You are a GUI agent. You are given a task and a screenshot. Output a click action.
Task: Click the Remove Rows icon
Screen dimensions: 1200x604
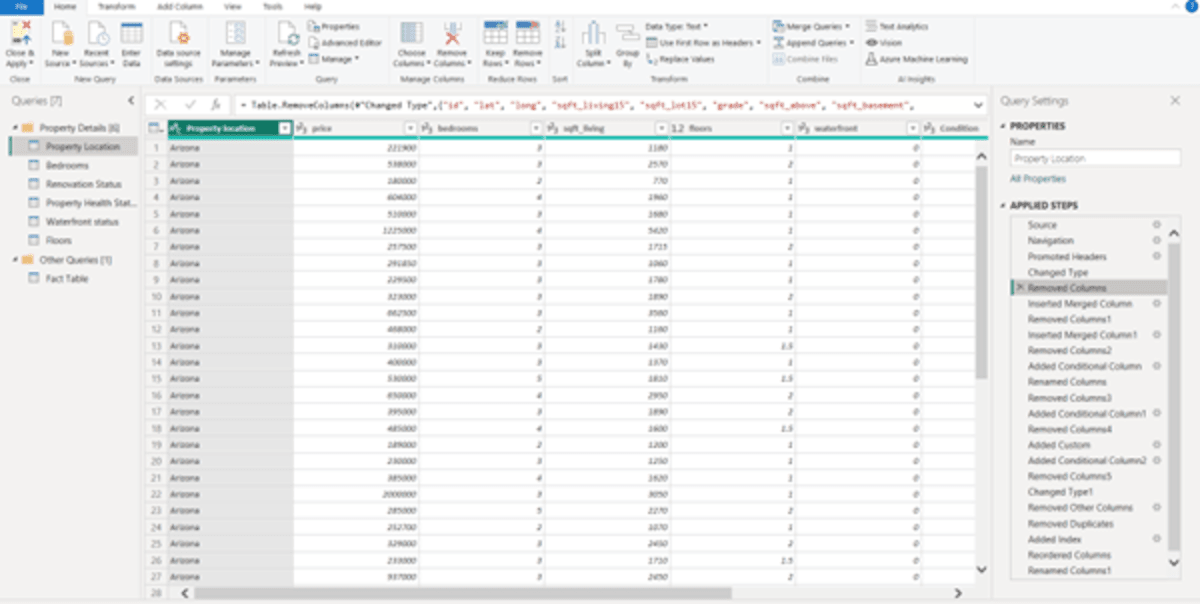coord(527,33)
